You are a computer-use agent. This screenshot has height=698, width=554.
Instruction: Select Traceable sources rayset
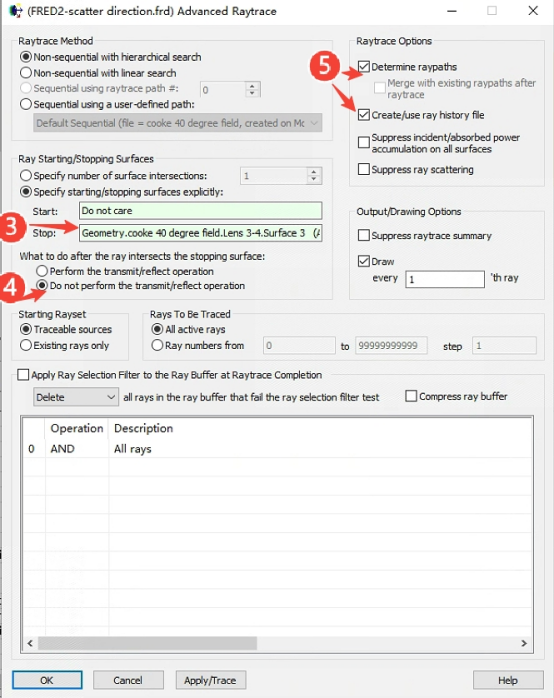(x=26, y=329)
